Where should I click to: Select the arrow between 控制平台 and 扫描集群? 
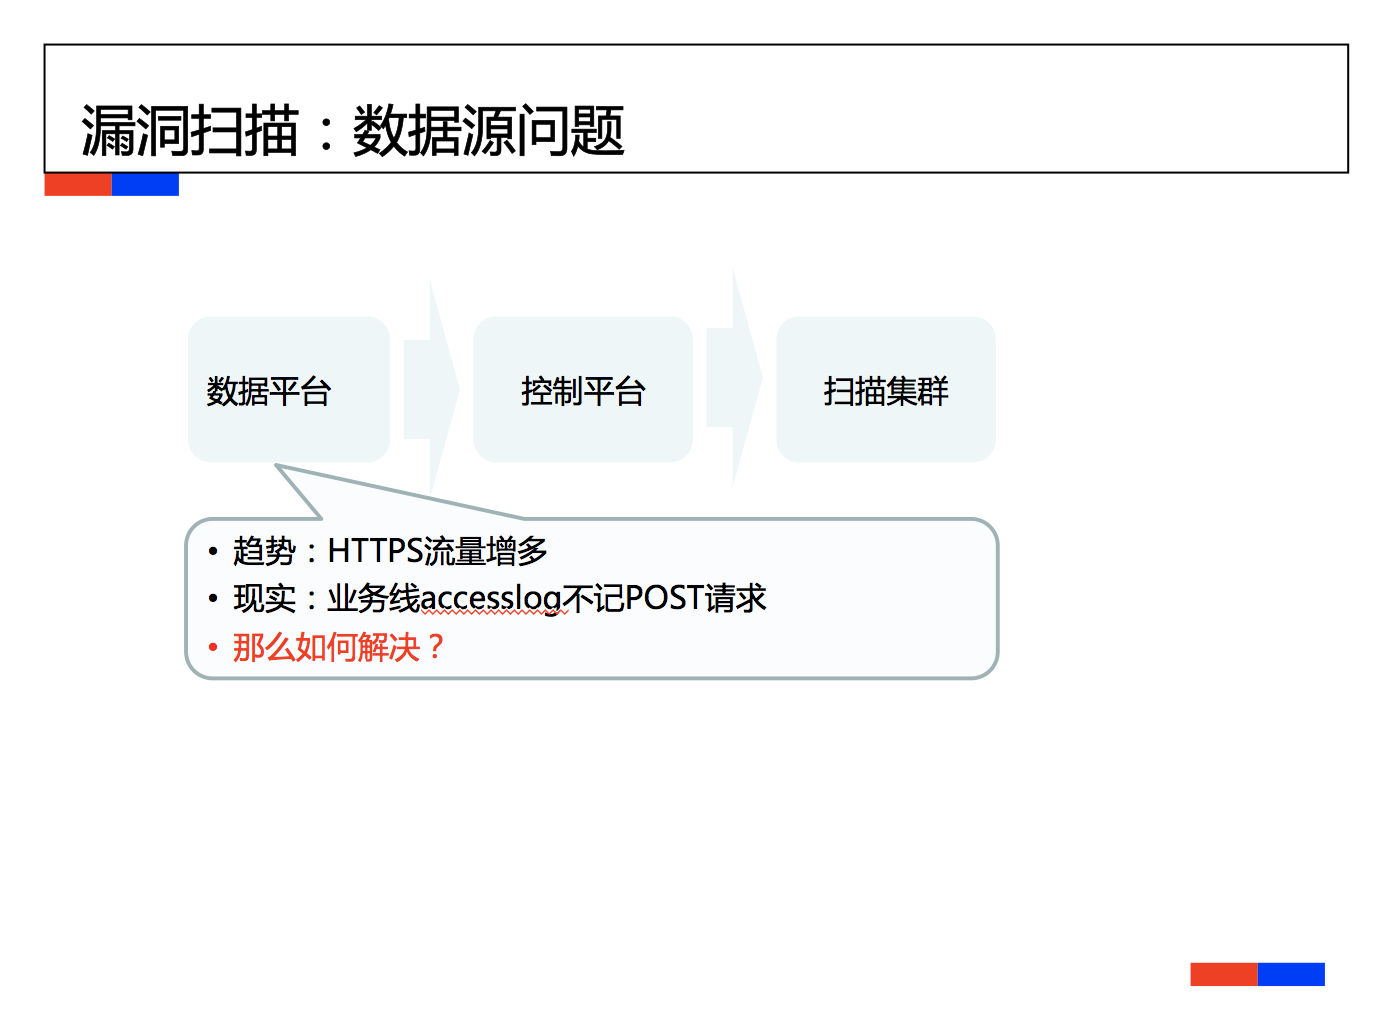[735, 380]
